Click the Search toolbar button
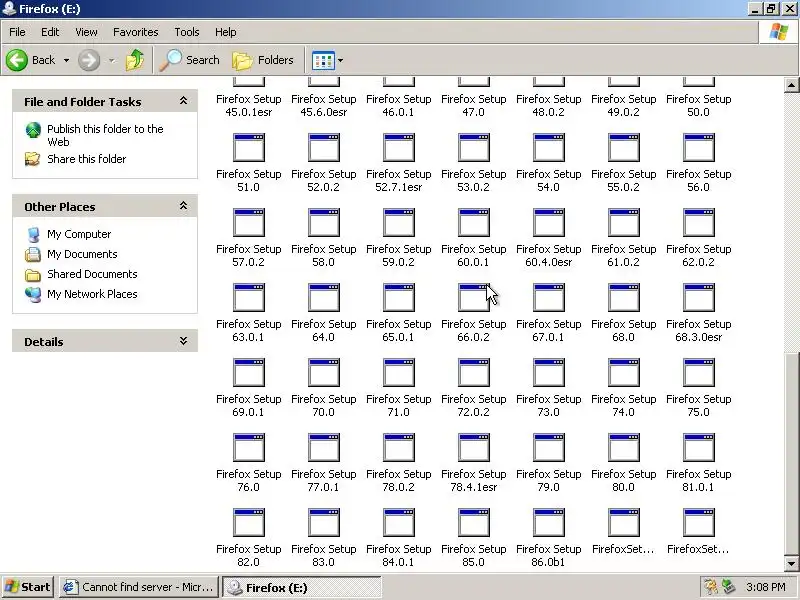Image resolution: width=800 pixels, height=600 pixels. (189, 60)
